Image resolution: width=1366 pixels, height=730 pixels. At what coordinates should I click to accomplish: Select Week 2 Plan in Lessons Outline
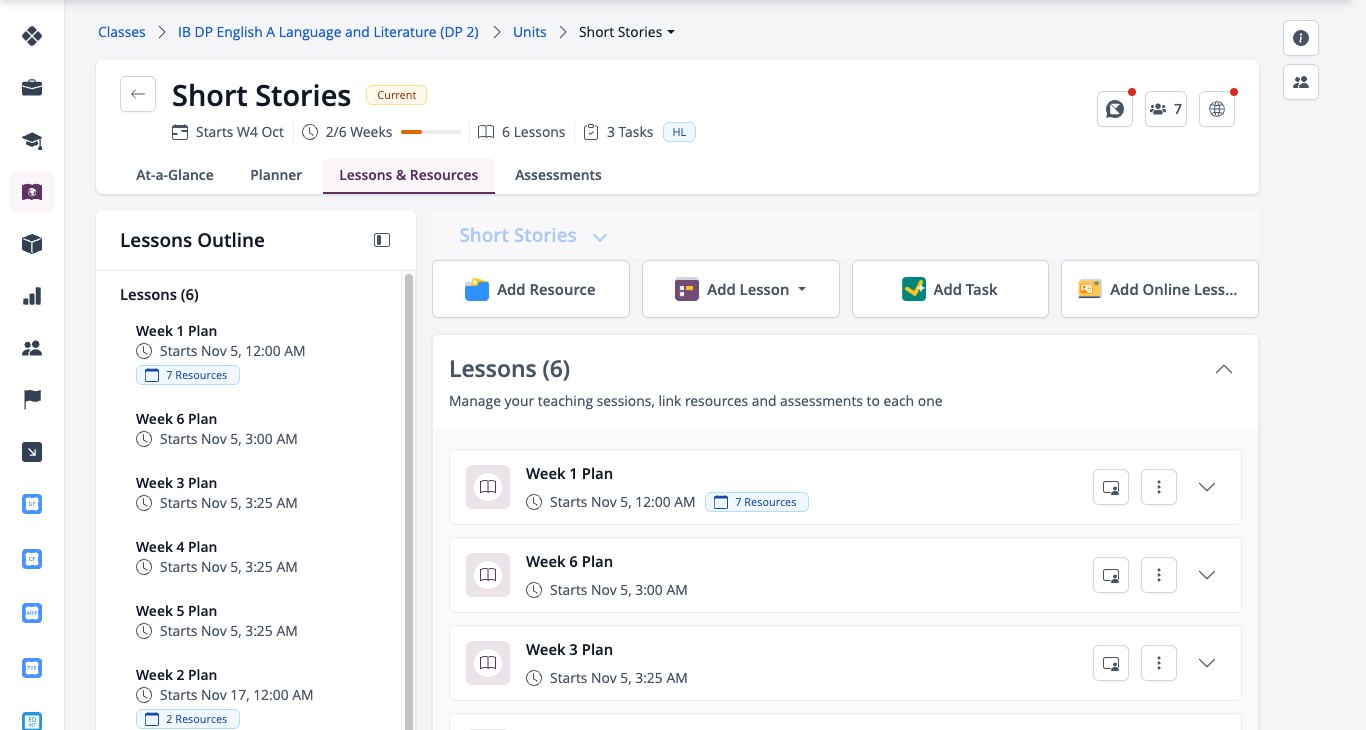[176, 675]
